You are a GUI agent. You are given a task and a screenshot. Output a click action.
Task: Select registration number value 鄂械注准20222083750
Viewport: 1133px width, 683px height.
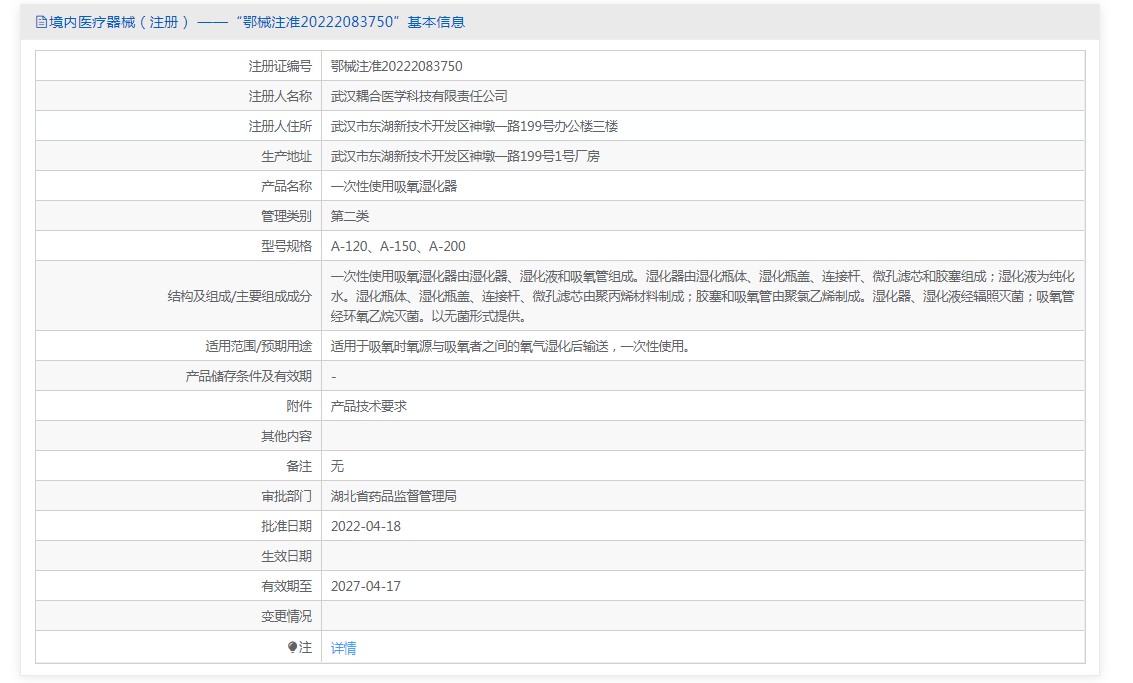coord(397,66)
